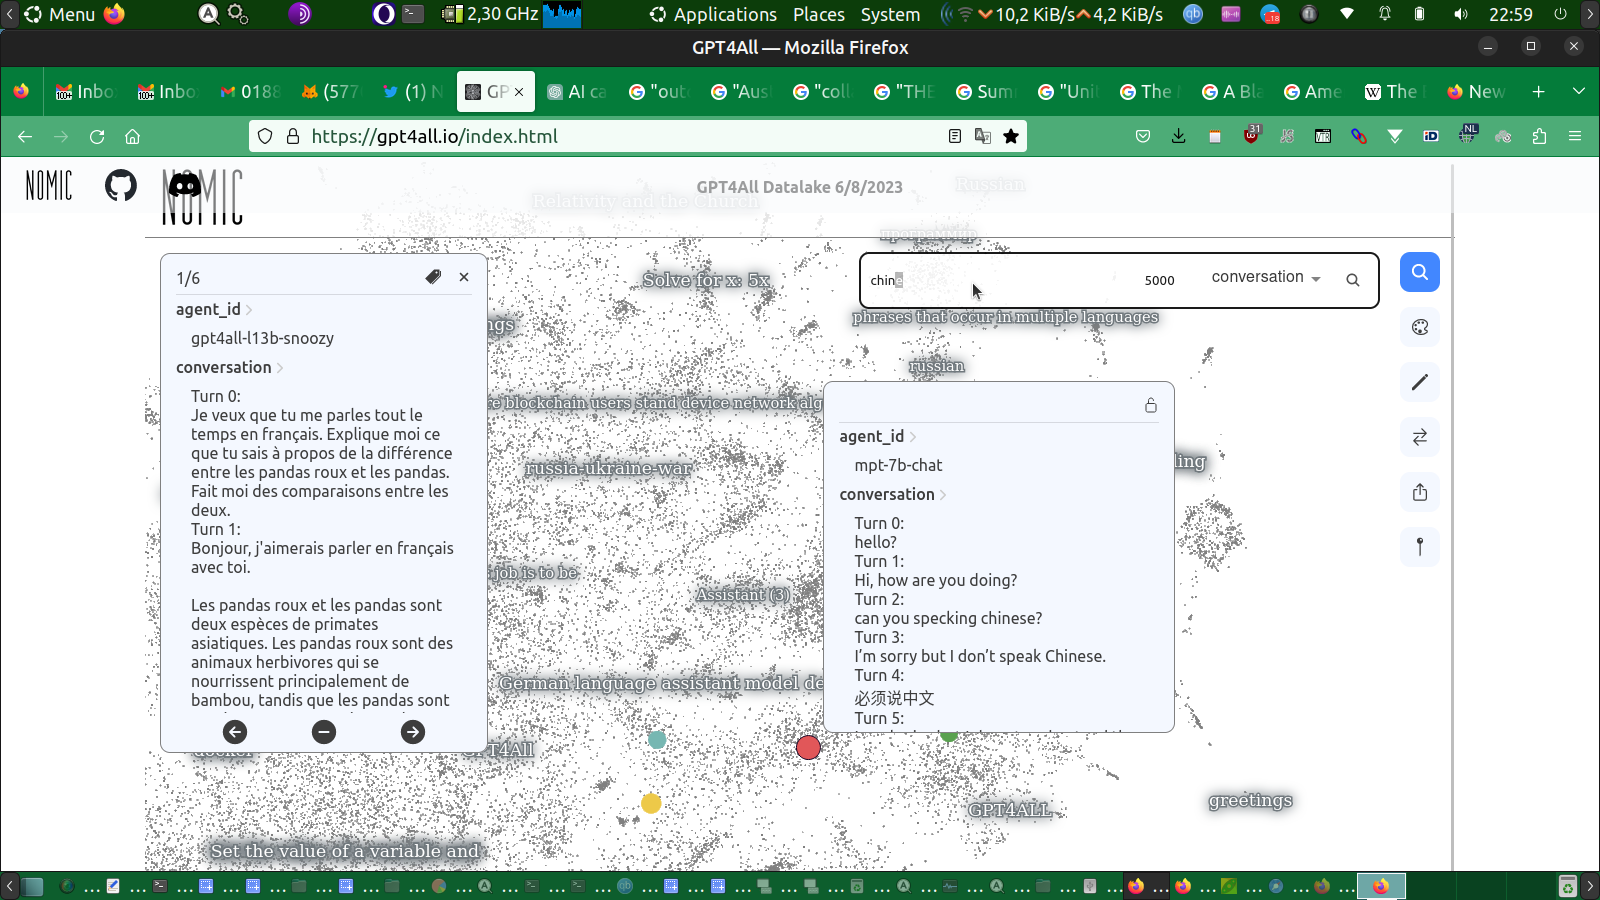Open a new Firefox tab with plus
The height and width of the screenshot is (900, 1600).
click(1538, 91)
